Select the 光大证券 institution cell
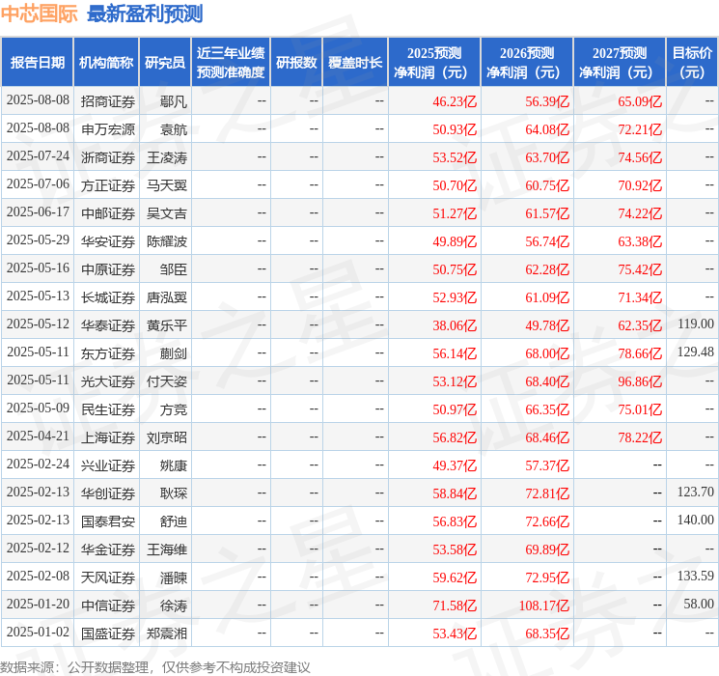 click(108, 381)
